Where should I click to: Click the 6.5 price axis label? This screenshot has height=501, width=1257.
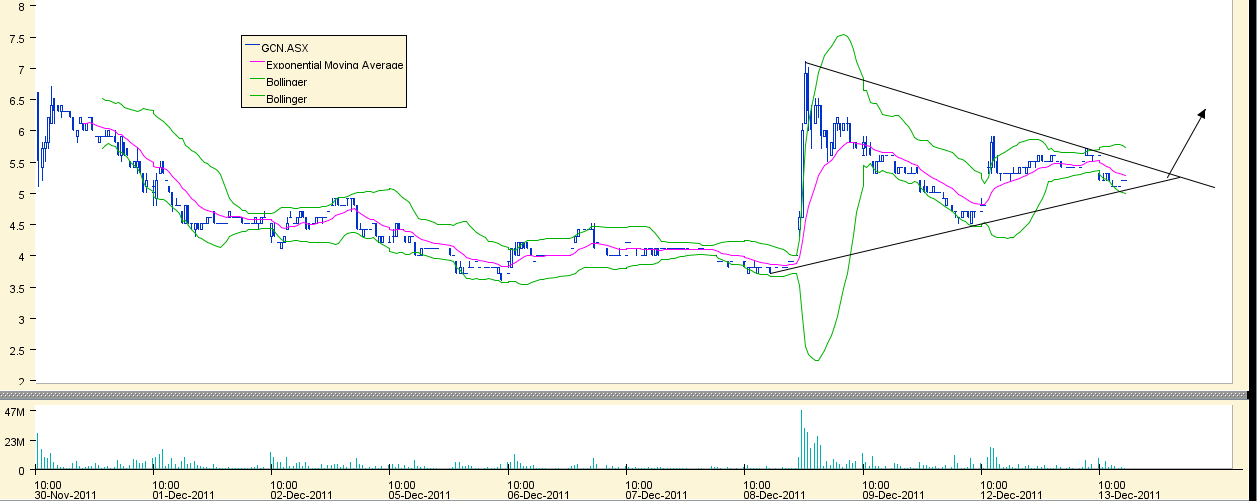pos(18,100)
